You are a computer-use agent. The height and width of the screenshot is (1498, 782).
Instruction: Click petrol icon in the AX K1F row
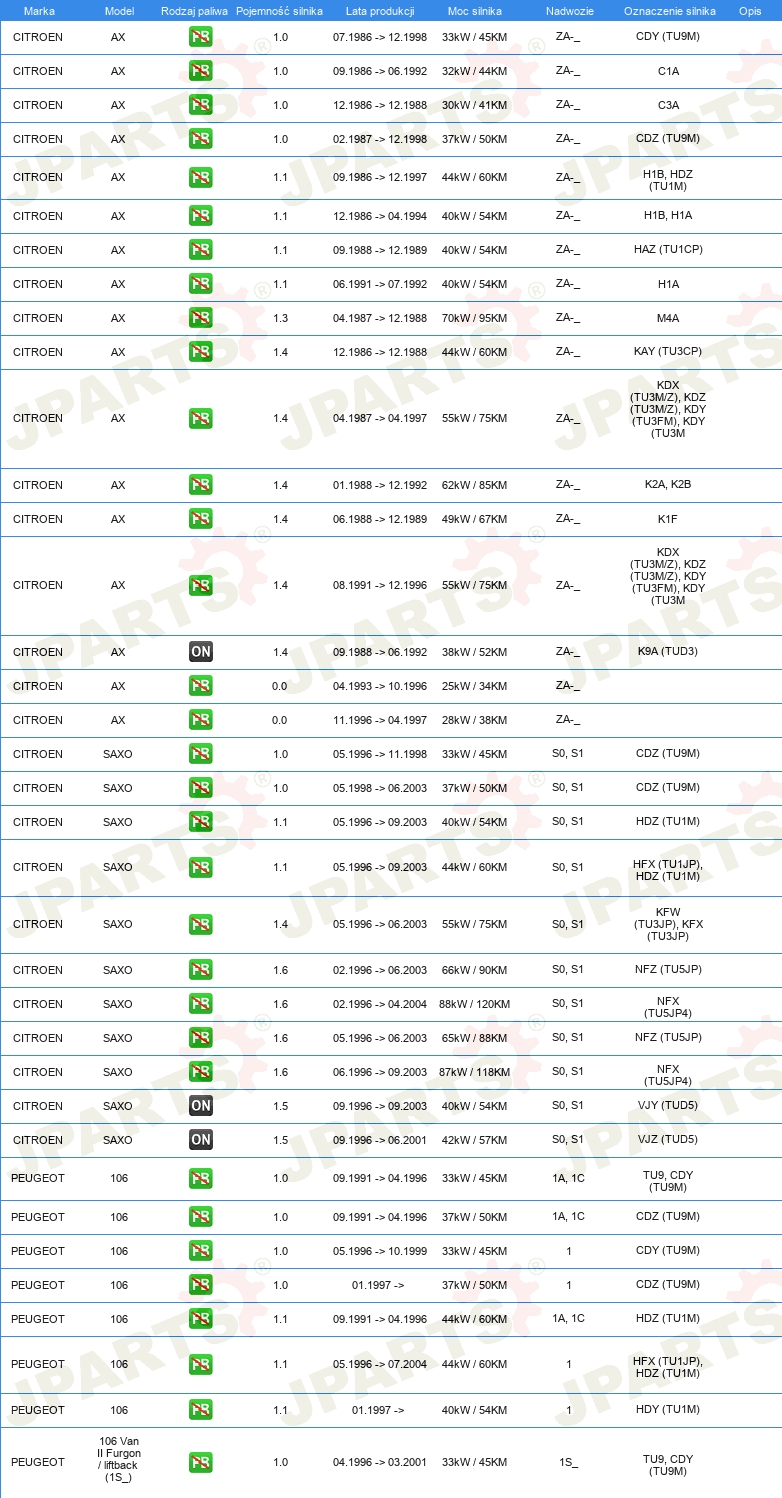point(200,519)
